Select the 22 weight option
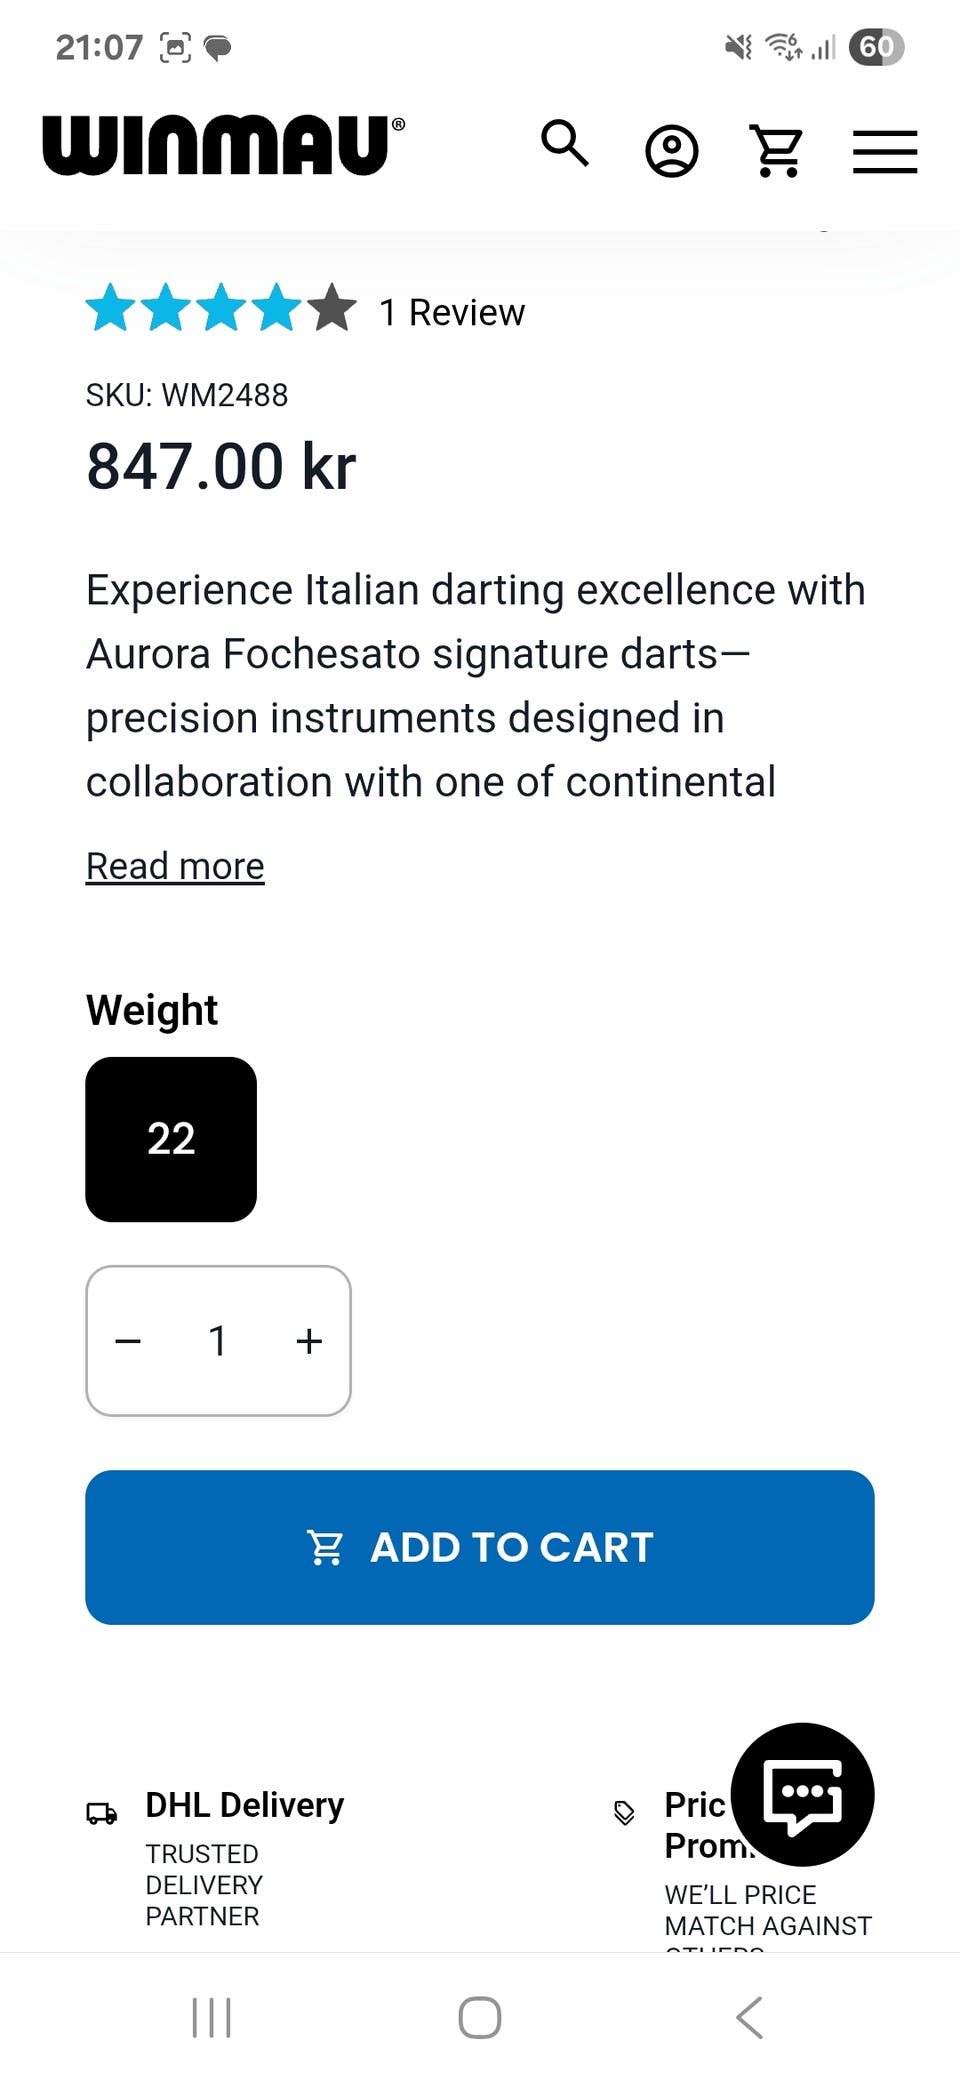 click(171, 1139)
